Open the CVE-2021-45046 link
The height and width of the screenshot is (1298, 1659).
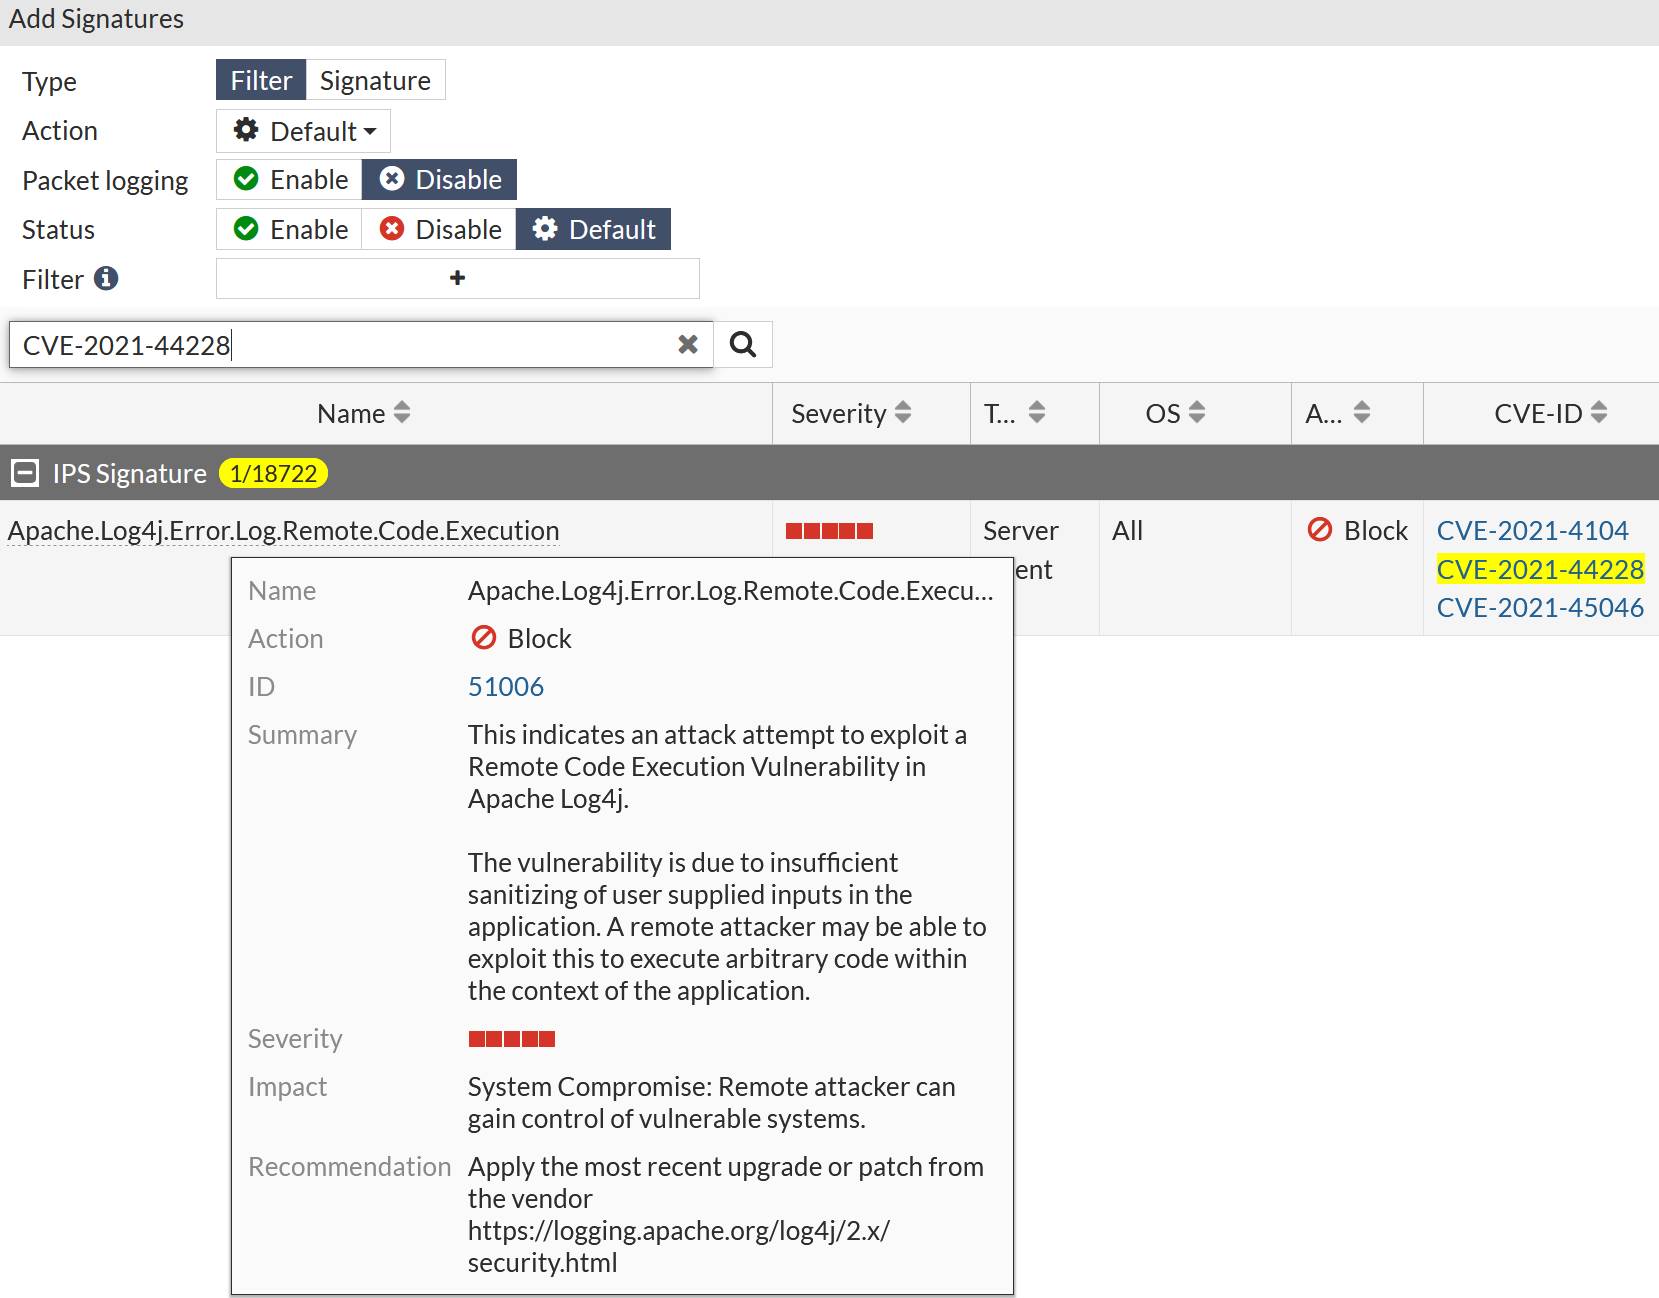[1540, 607]
